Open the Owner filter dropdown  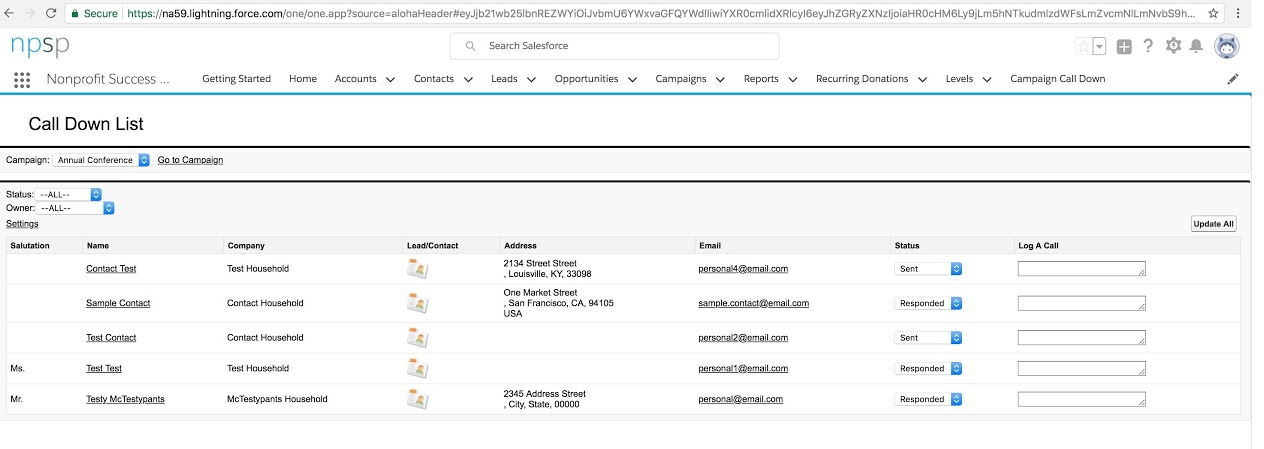[x=76, y=208]
